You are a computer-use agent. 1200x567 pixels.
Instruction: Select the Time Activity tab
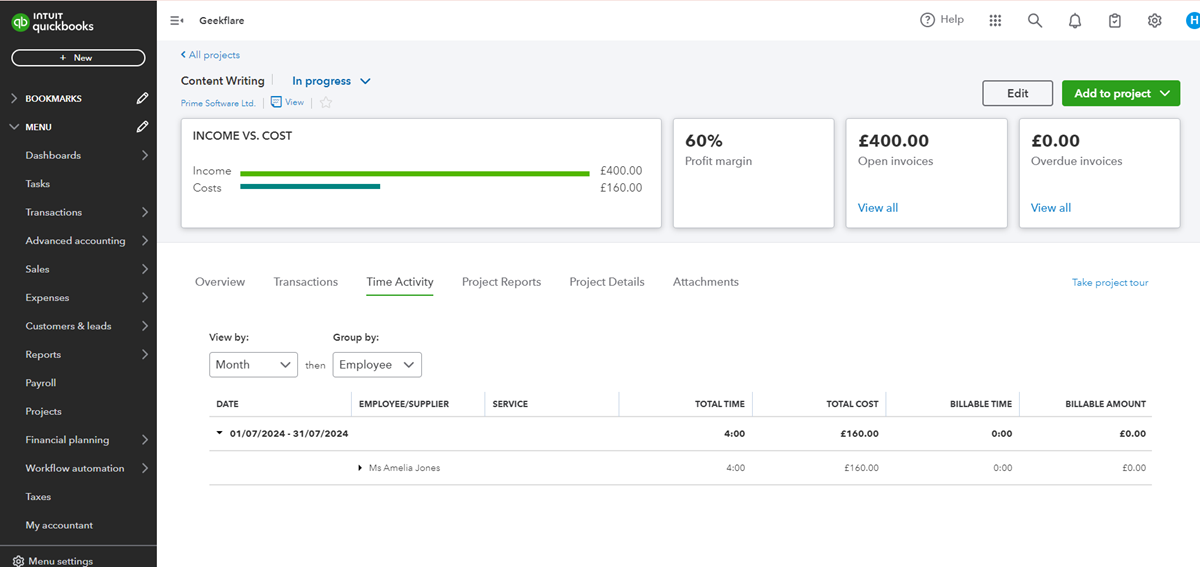point(400,282)
